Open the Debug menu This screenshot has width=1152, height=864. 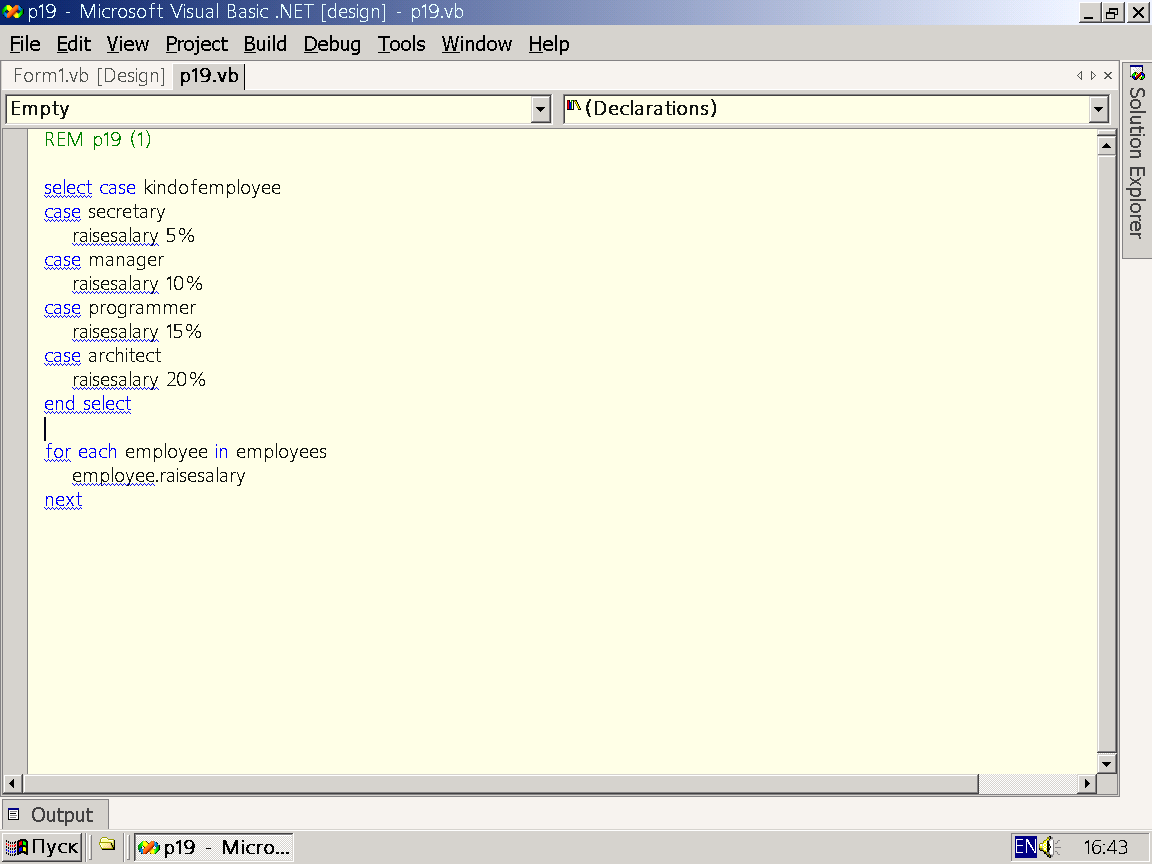click(x=332, y=44)
